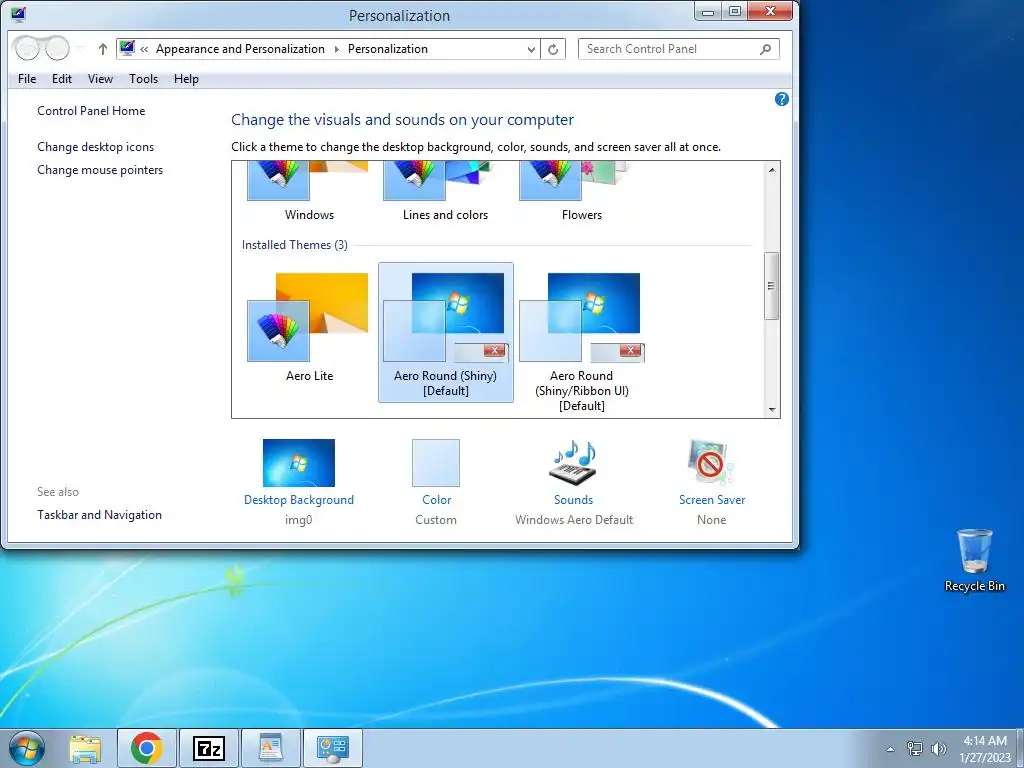This screenshot has width=1024, height=768.
Task: Expand the recent locations dropdown arrow
Action: (x=80, y=49)
